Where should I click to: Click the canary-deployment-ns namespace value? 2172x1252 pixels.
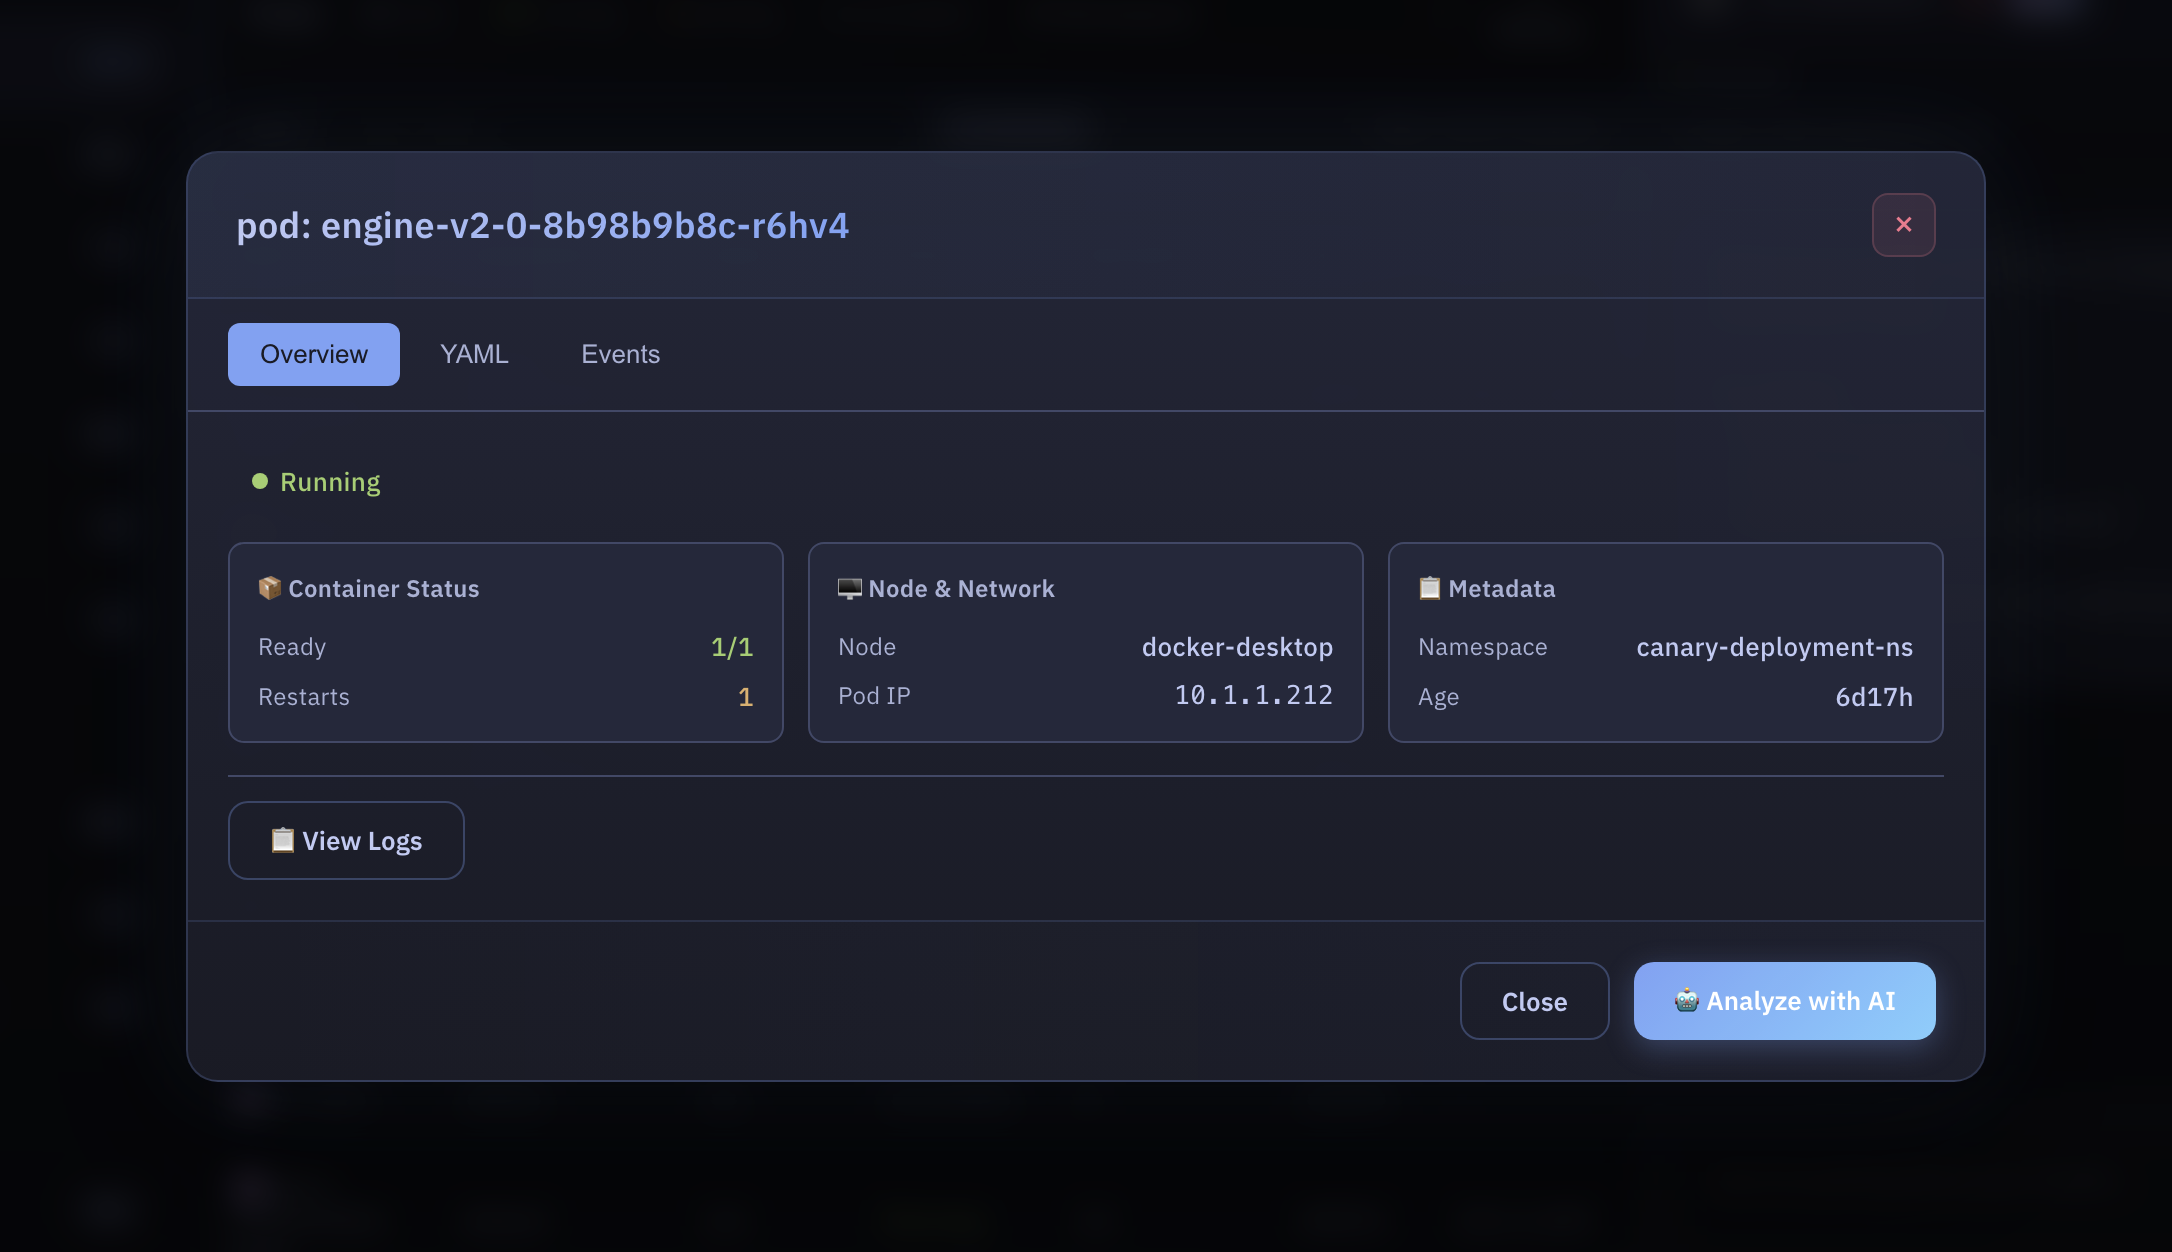pyautogui.click(x=1774, y=647)
